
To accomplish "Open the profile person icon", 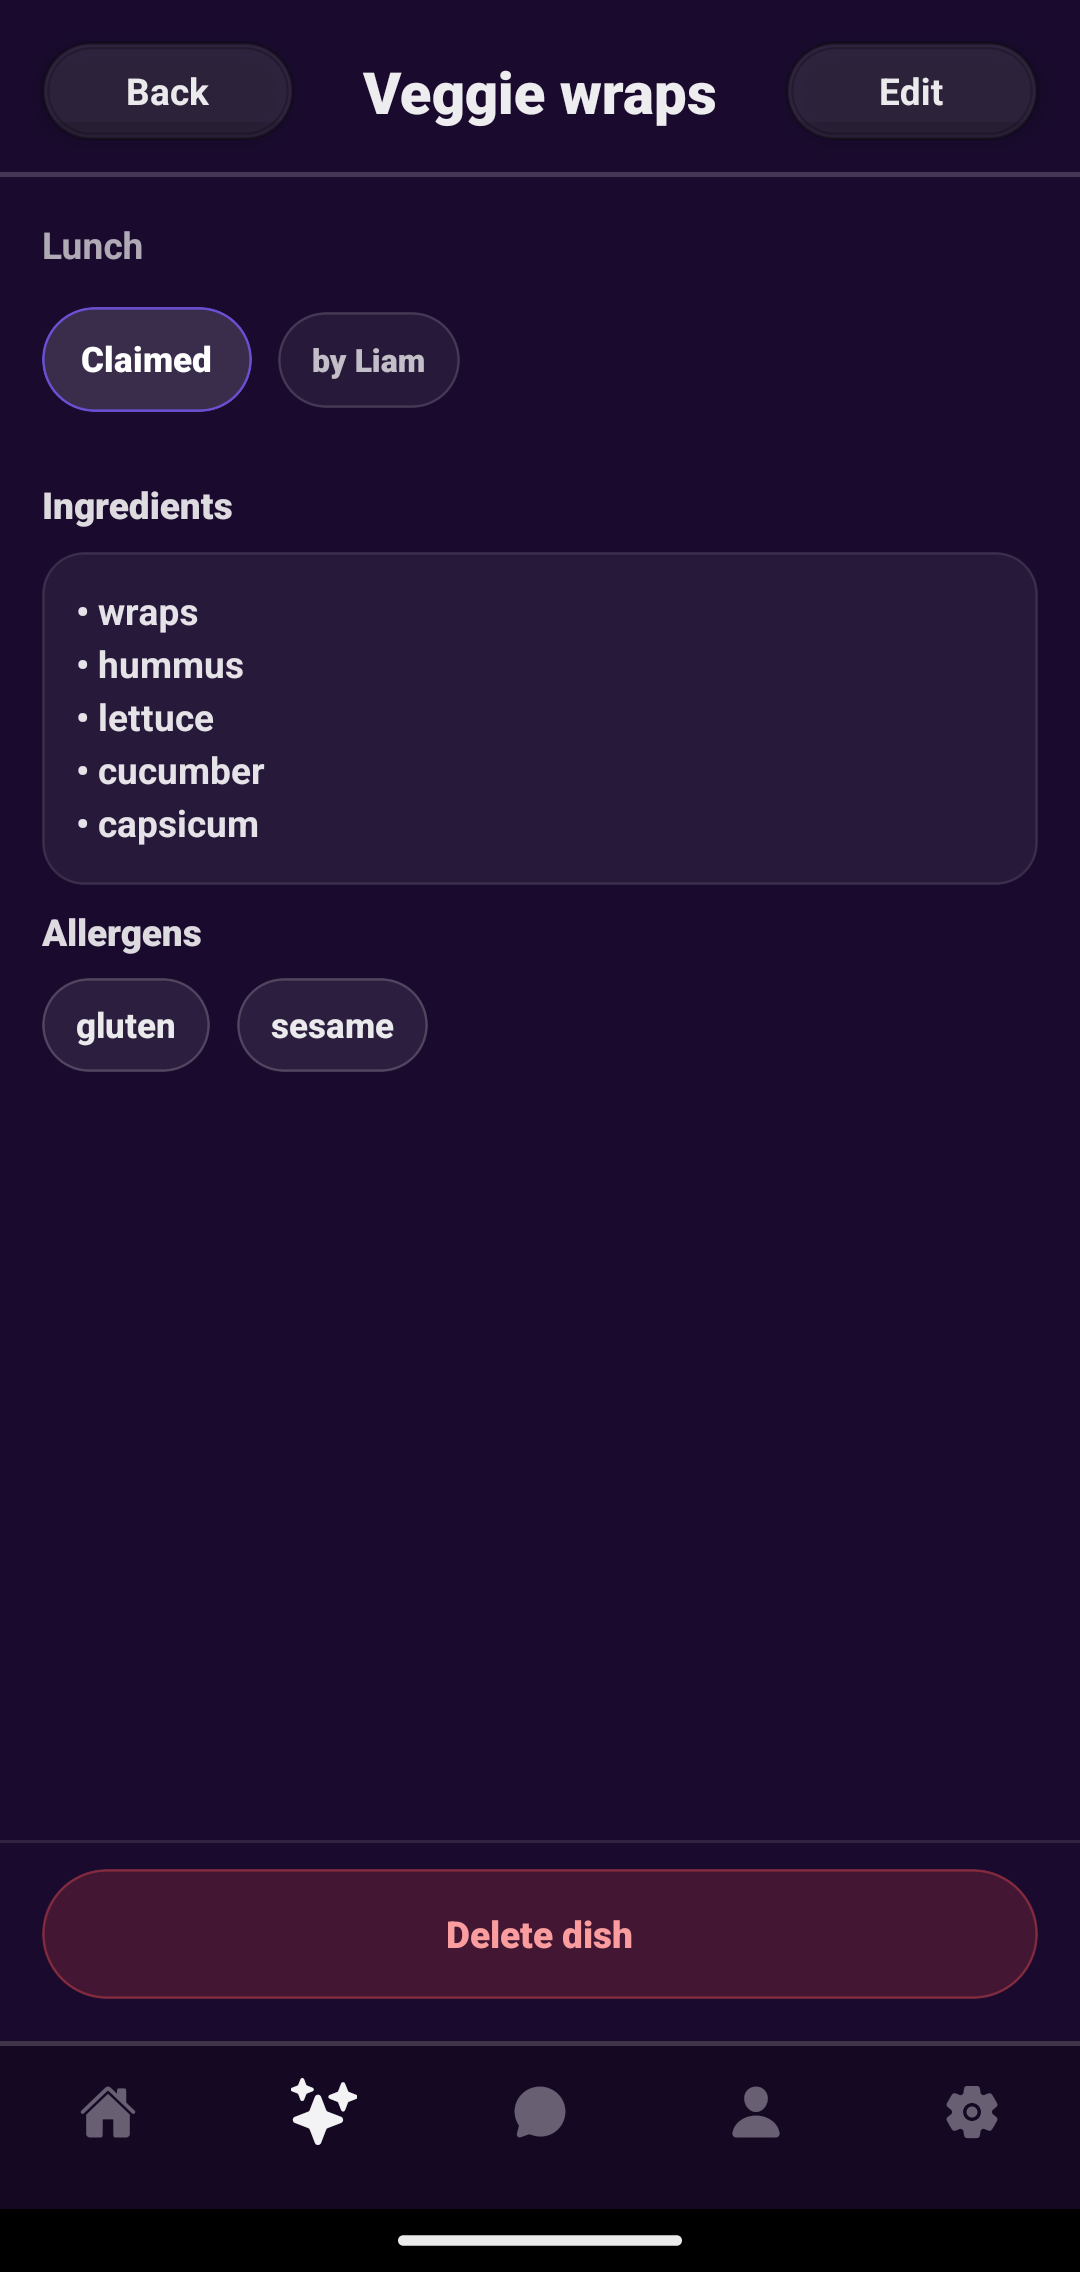I will [756, 2112].
